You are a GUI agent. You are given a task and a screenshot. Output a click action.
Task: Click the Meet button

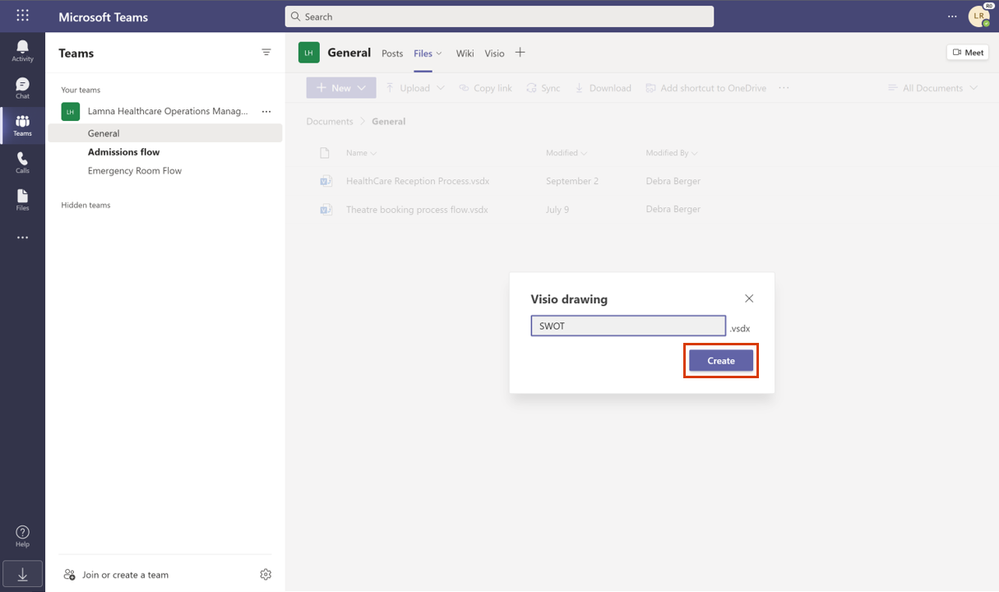[968, 53]
